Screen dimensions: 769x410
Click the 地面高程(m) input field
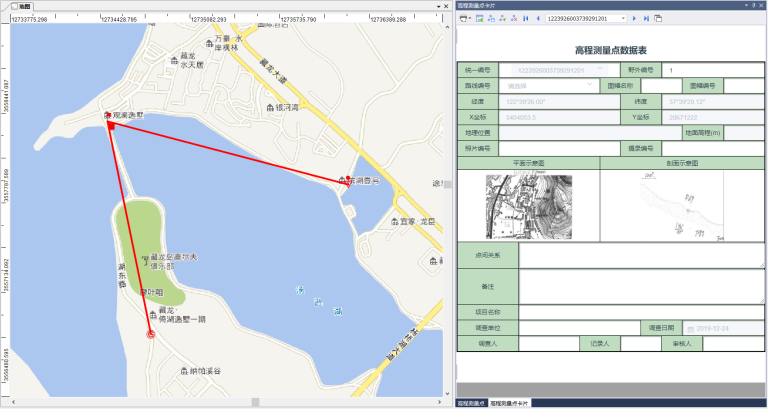pos(743,133)
